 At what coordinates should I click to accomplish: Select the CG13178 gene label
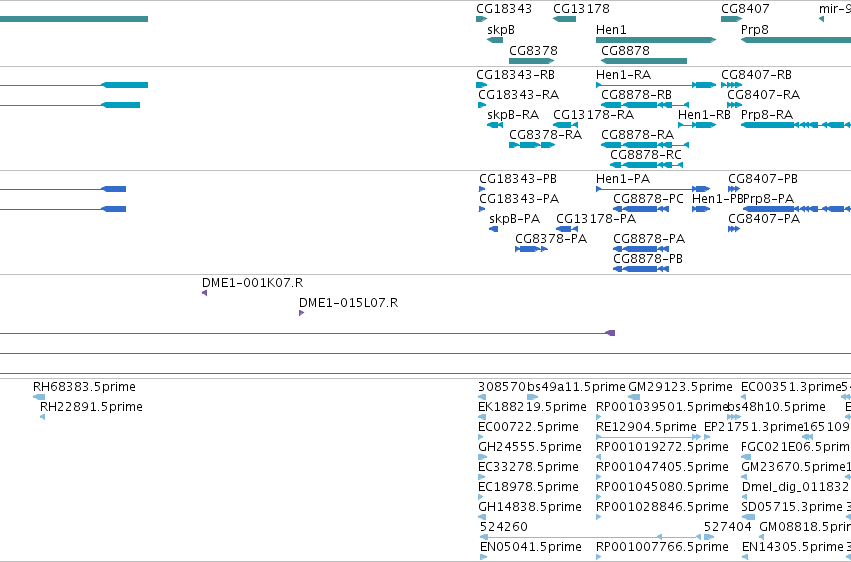[x=581, y=9]
